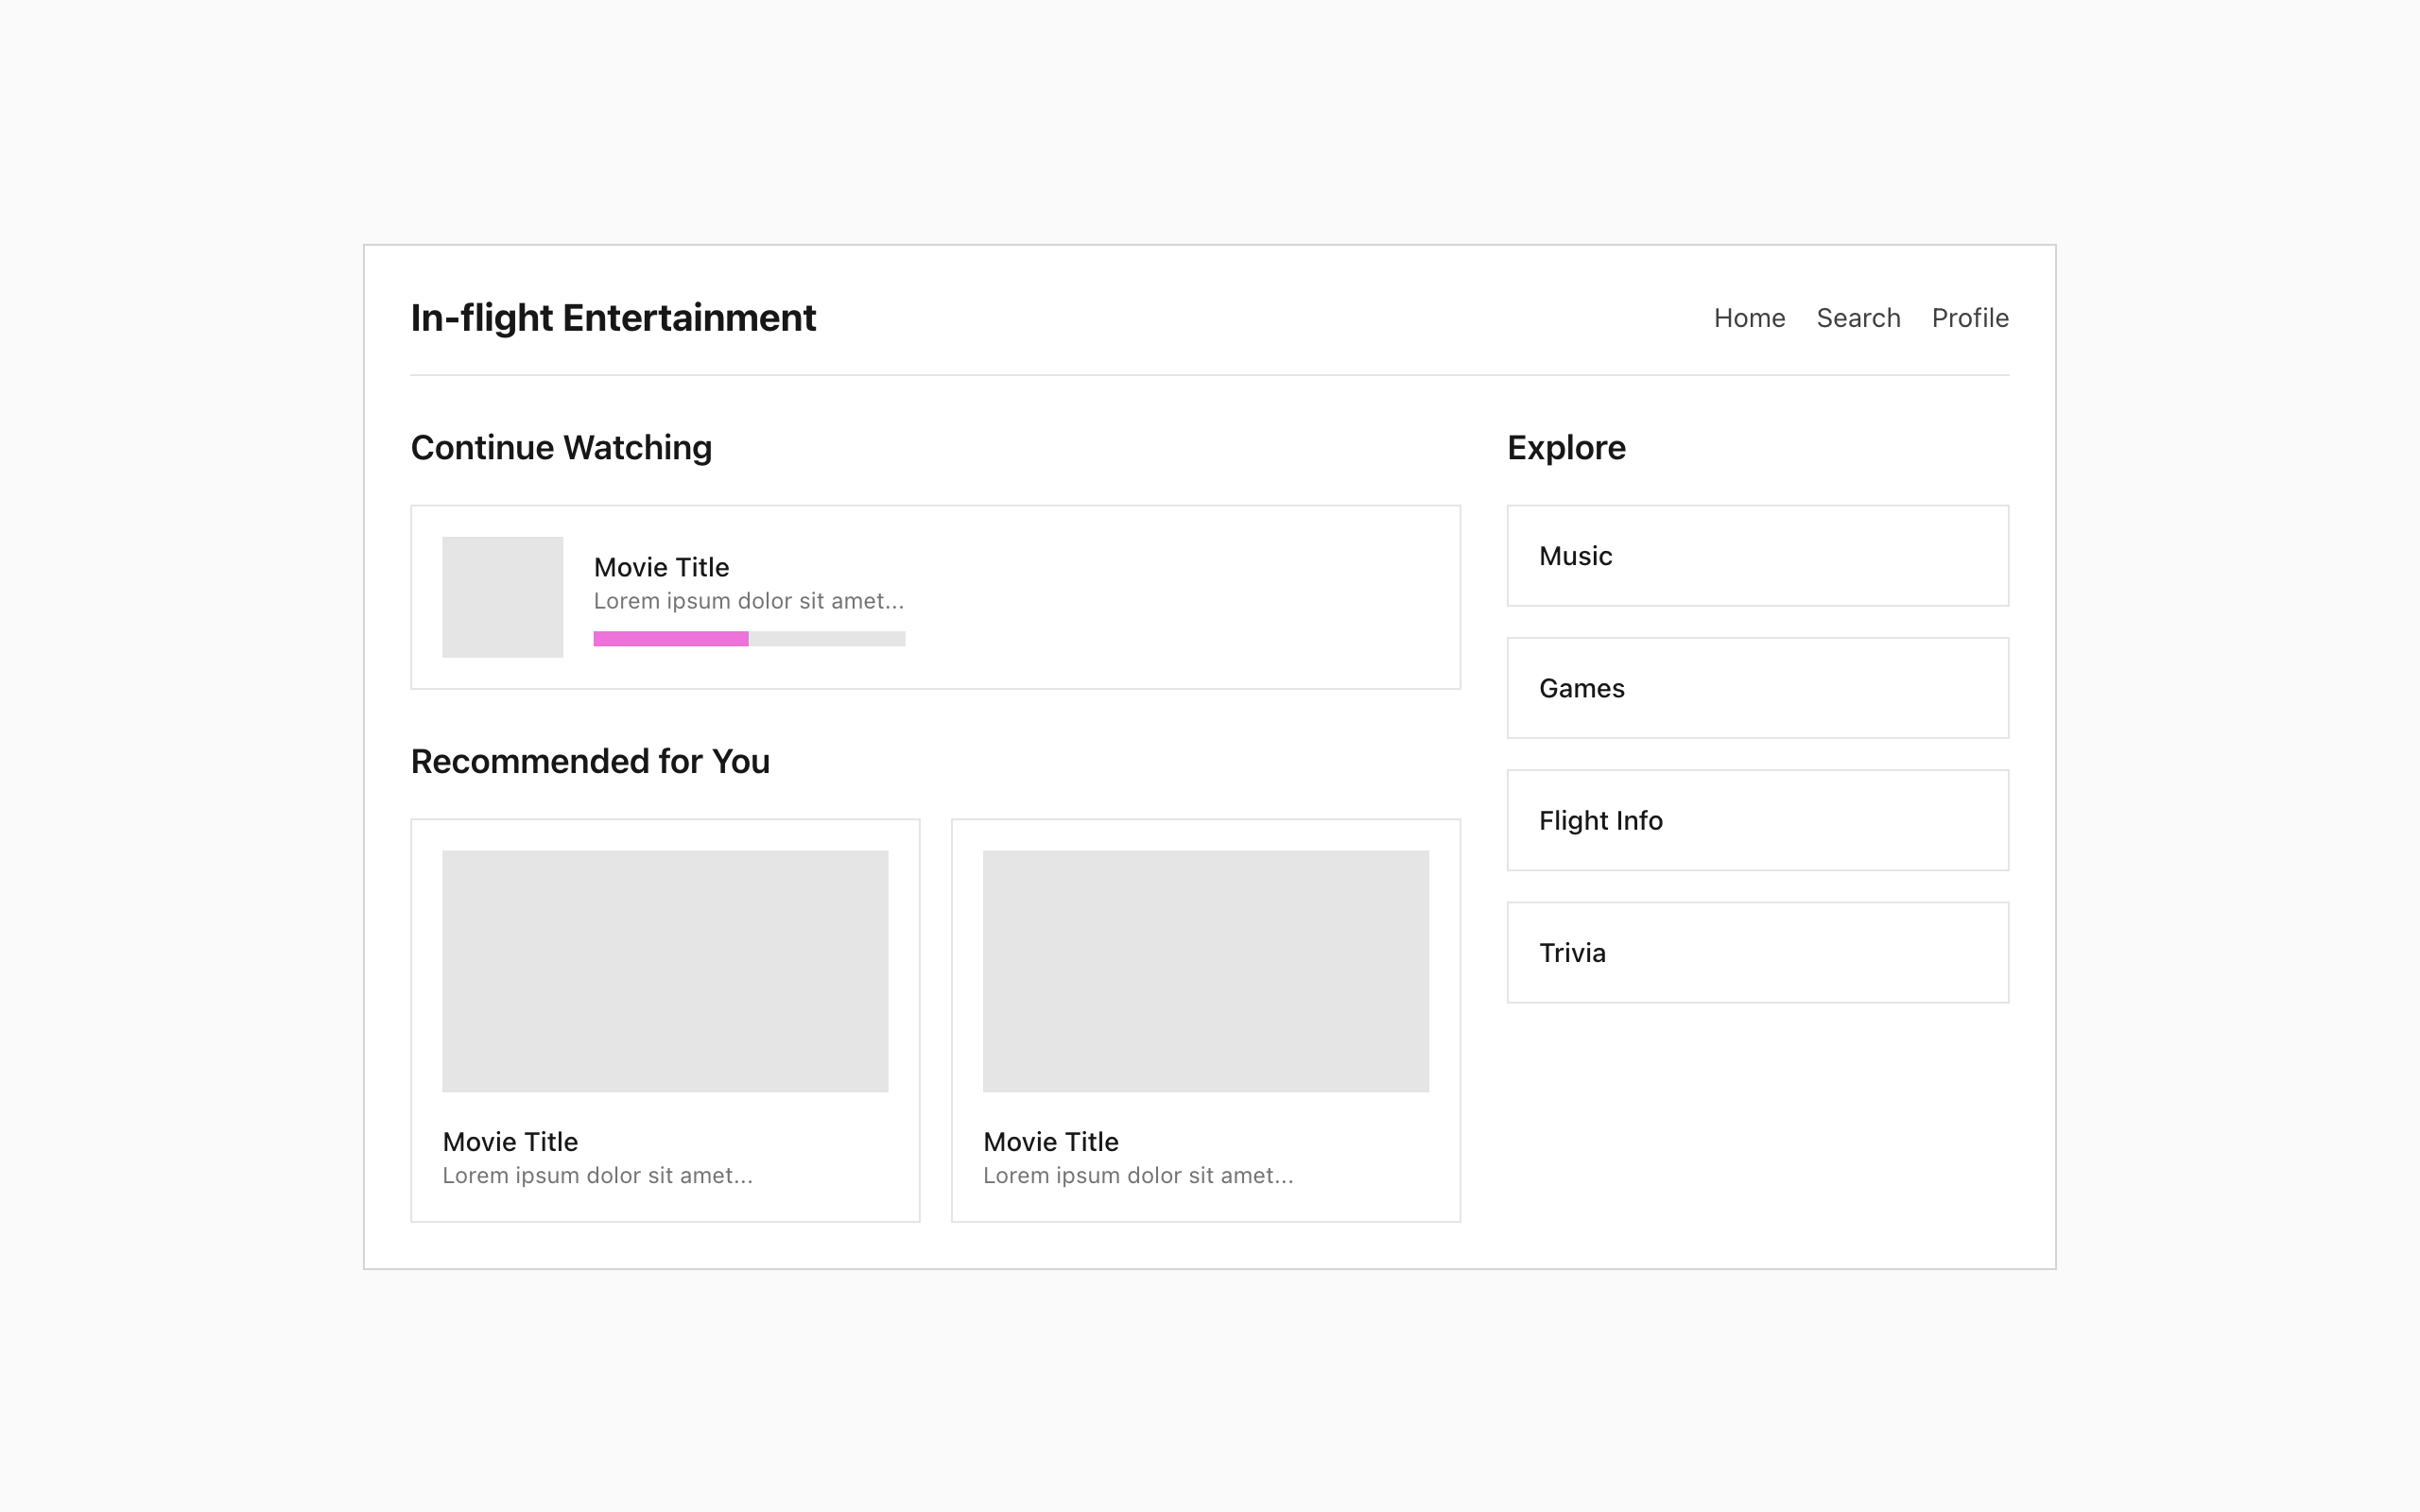This screenshot has height=1512, width=2420.
Task: Click the In-flight Entertainment title
Action: [613, 318]
